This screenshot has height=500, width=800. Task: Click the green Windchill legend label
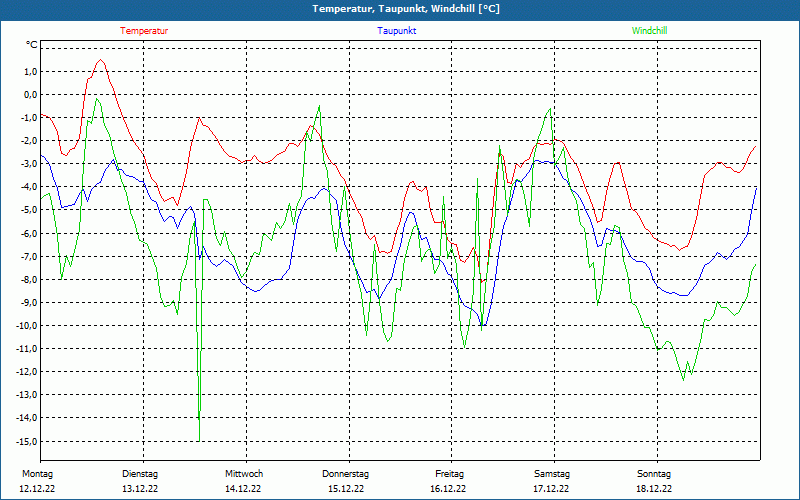pyautogui.click(x=649, y=31)
